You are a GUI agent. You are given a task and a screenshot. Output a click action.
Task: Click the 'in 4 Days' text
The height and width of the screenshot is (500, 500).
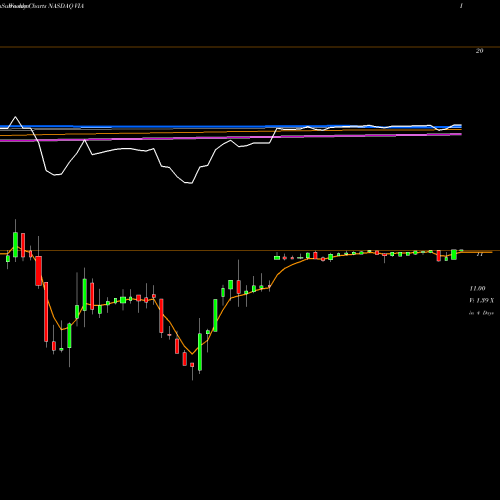click(x=481, y=313)
